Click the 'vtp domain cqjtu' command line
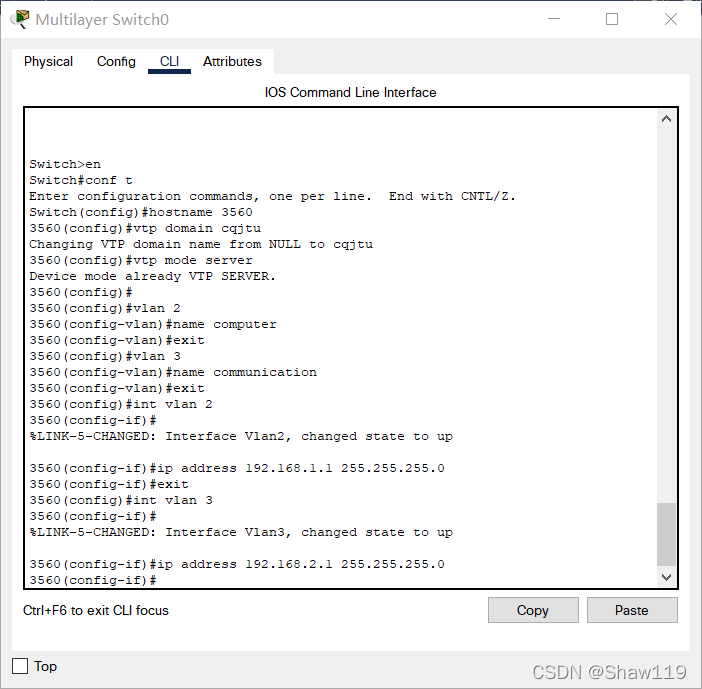Screen dimensions: 702x689 (145, 228)
